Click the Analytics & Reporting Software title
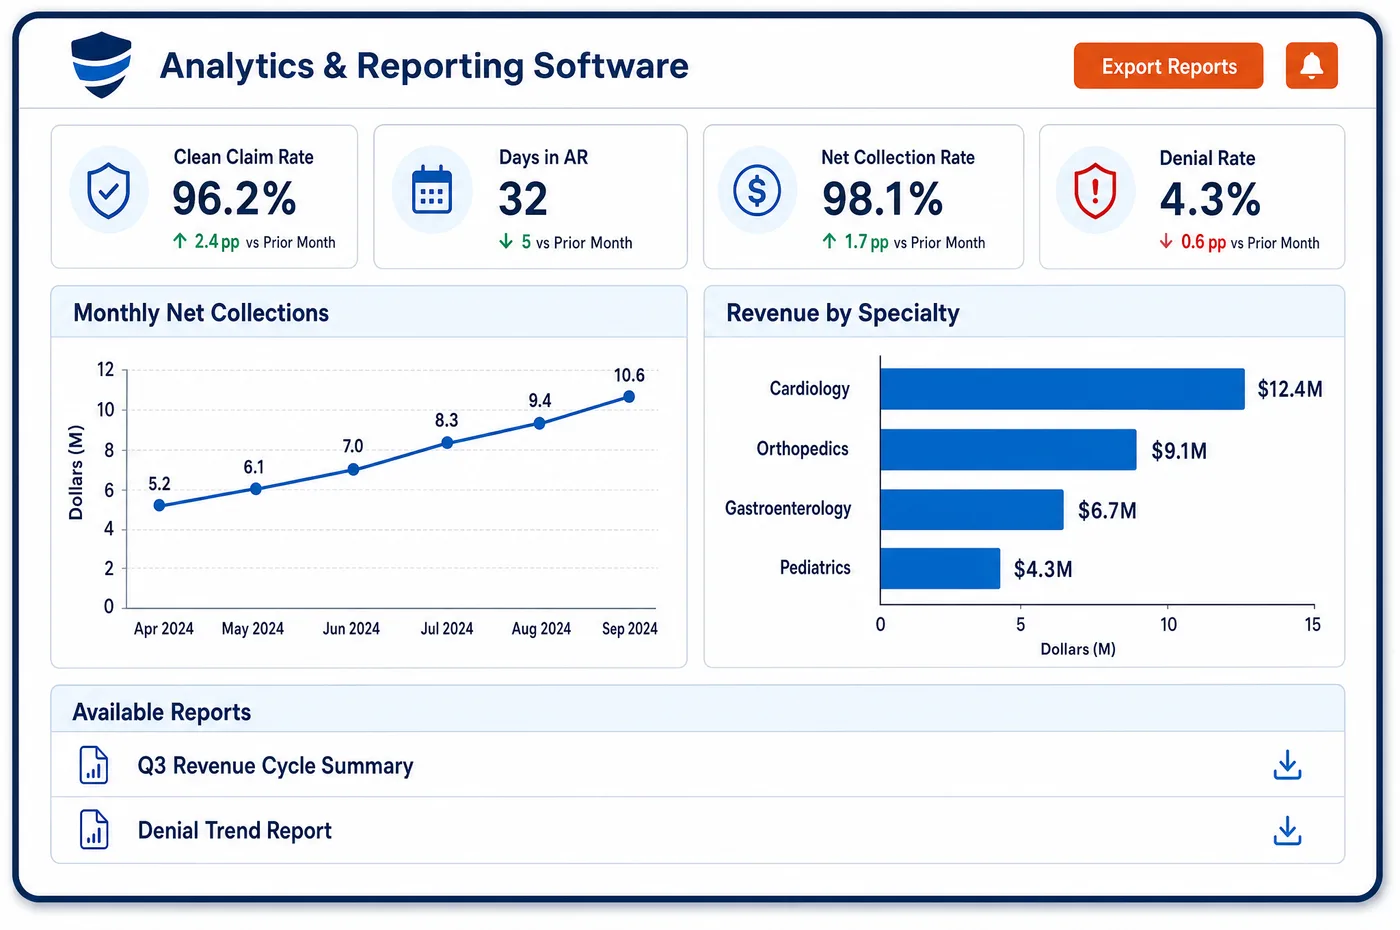This screenshot has height=930, width=1400. click(424, 66)
